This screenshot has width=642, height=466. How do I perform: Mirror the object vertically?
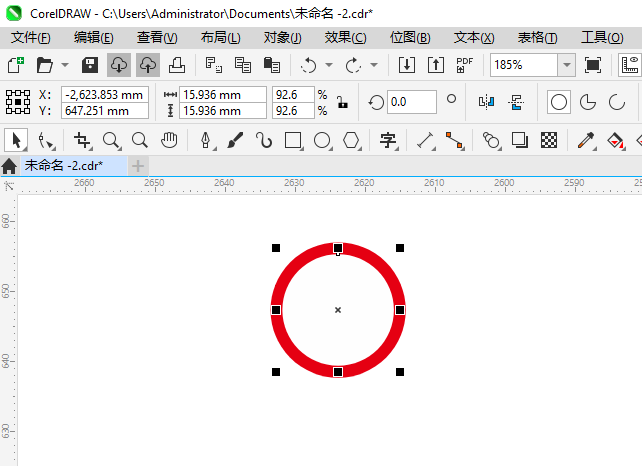tap(516, 102)
